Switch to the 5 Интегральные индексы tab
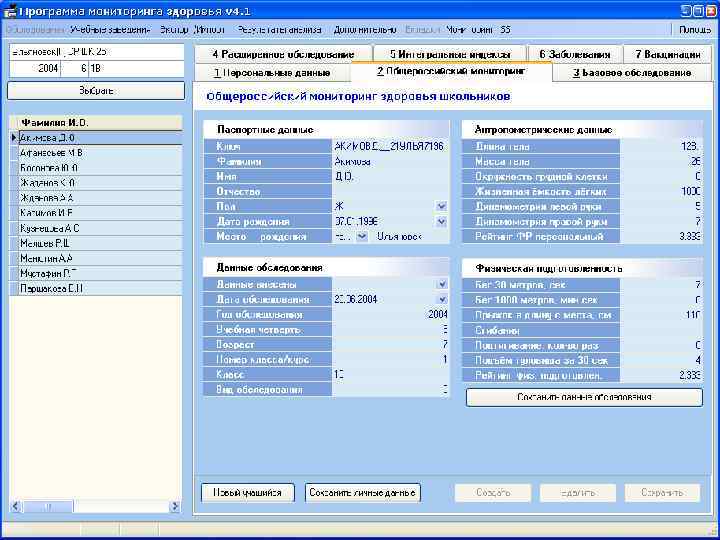The image size is (720, 540). point(450,54)
